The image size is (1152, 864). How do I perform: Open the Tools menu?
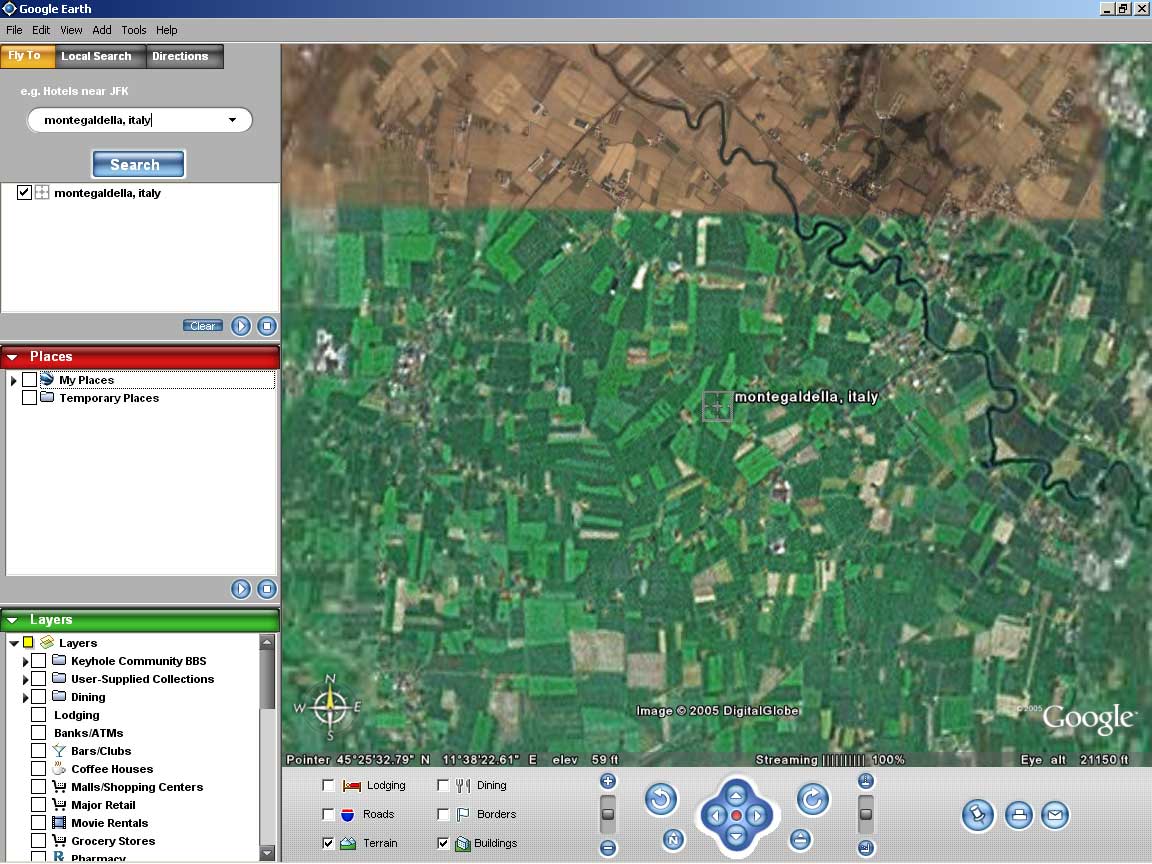pos(134,30)
